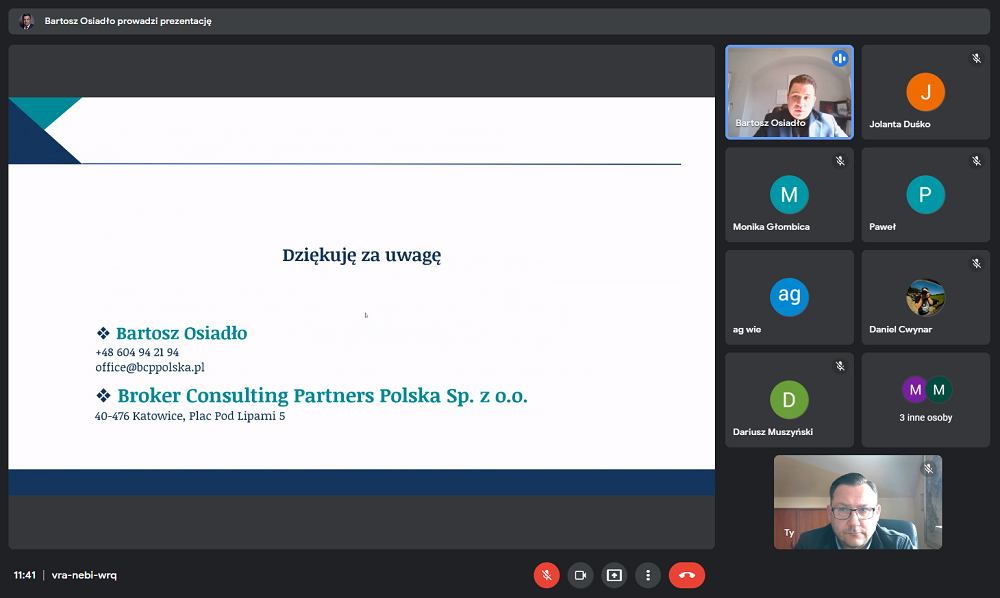The height and width of the screenshot is (598, 1000).
Task: Select Paweł's teal P avatar
Action: click(925, 195)
